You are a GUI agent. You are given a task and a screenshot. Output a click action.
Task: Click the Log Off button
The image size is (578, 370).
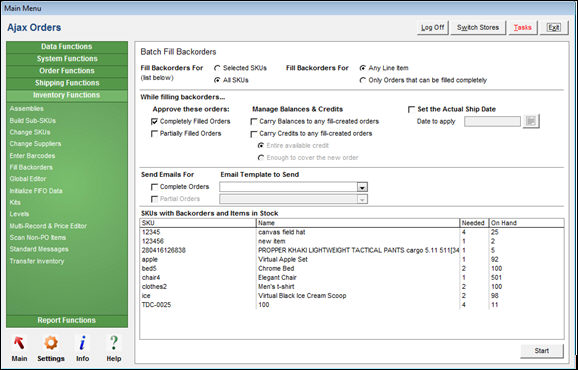[x=432, y=28]
